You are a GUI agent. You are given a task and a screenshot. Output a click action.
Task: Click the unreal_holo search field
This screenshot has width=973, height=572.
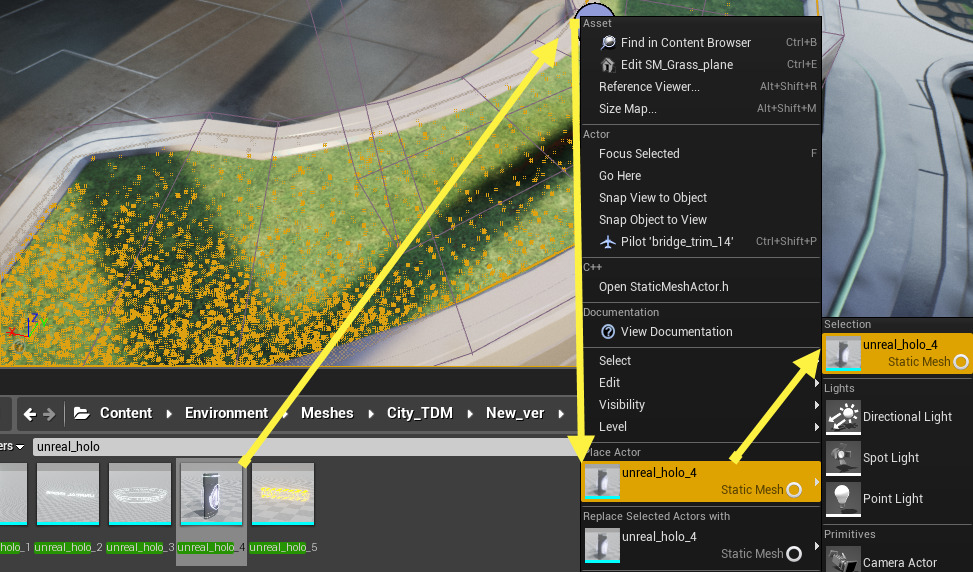(x=305, y=447)
